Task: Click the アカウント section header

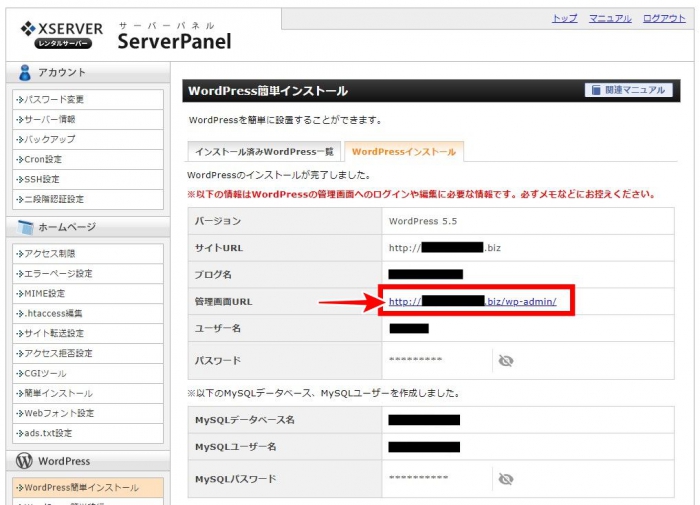Action: click(x=88, y=72)
